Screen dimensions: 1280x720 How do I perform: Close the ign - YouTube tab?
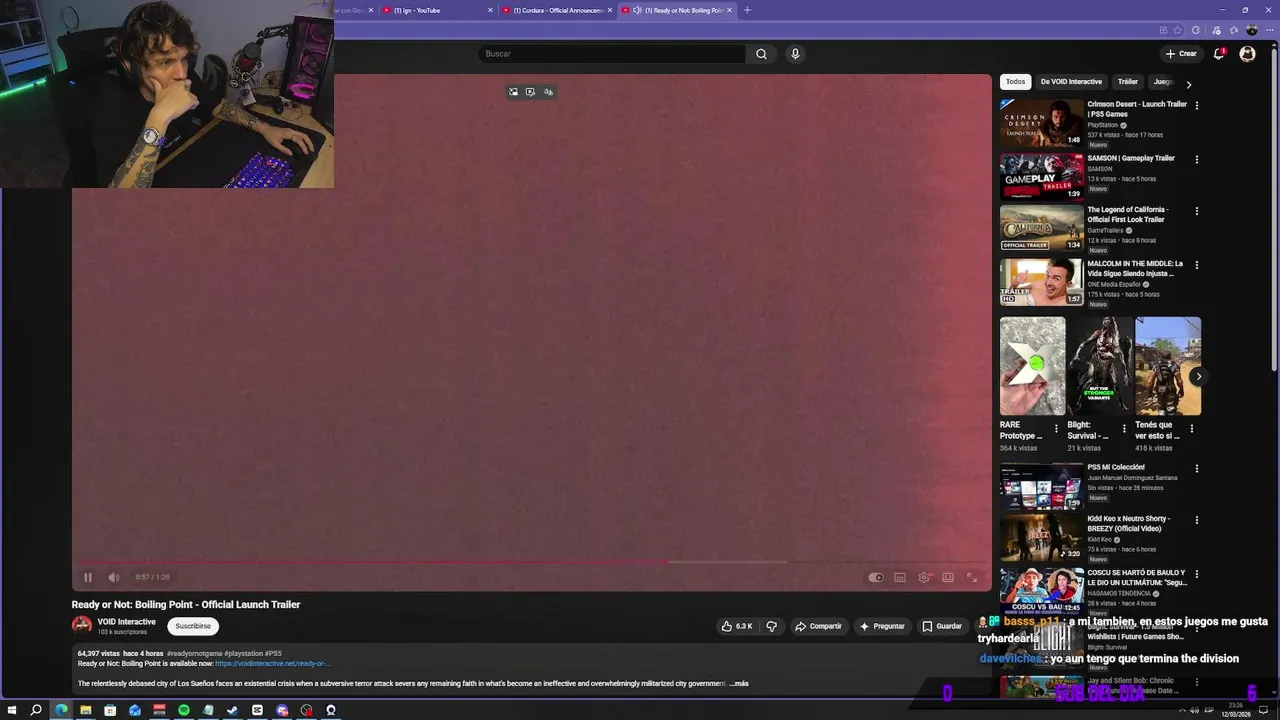click(x=490, y=10)
